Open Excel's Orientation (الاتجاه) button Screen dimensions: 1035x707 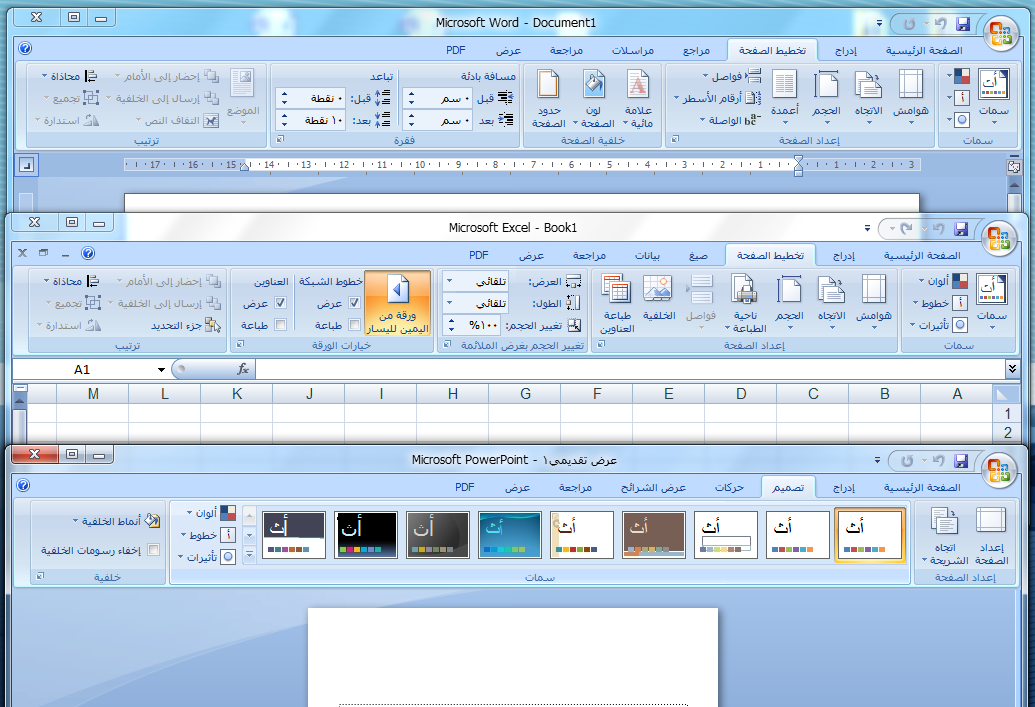tap(832, 302)
